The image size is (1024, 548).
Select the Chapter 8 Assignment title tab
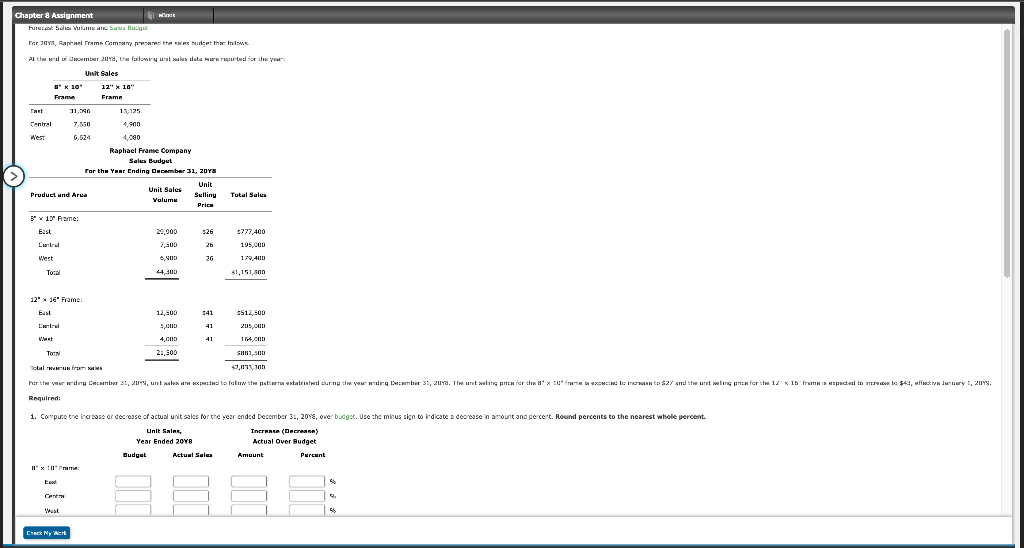54,15
